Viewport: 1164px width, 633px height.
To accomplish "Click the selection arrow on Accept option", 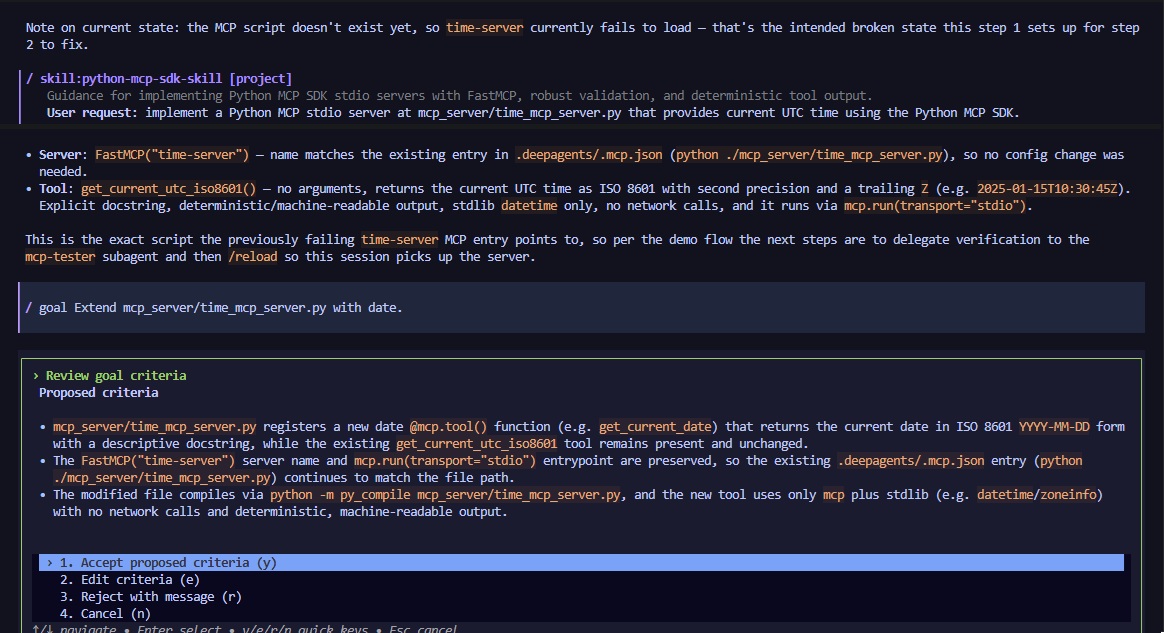I will click(x=50, y=563).
